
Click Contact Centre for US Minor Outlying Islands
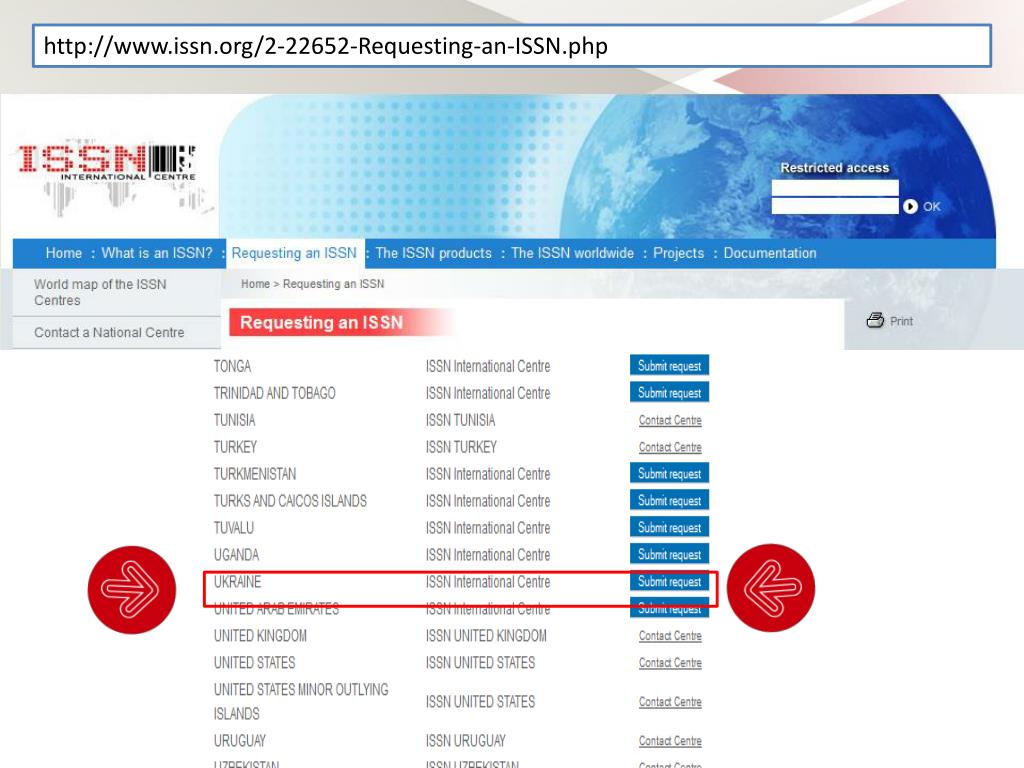coord(670,702)
